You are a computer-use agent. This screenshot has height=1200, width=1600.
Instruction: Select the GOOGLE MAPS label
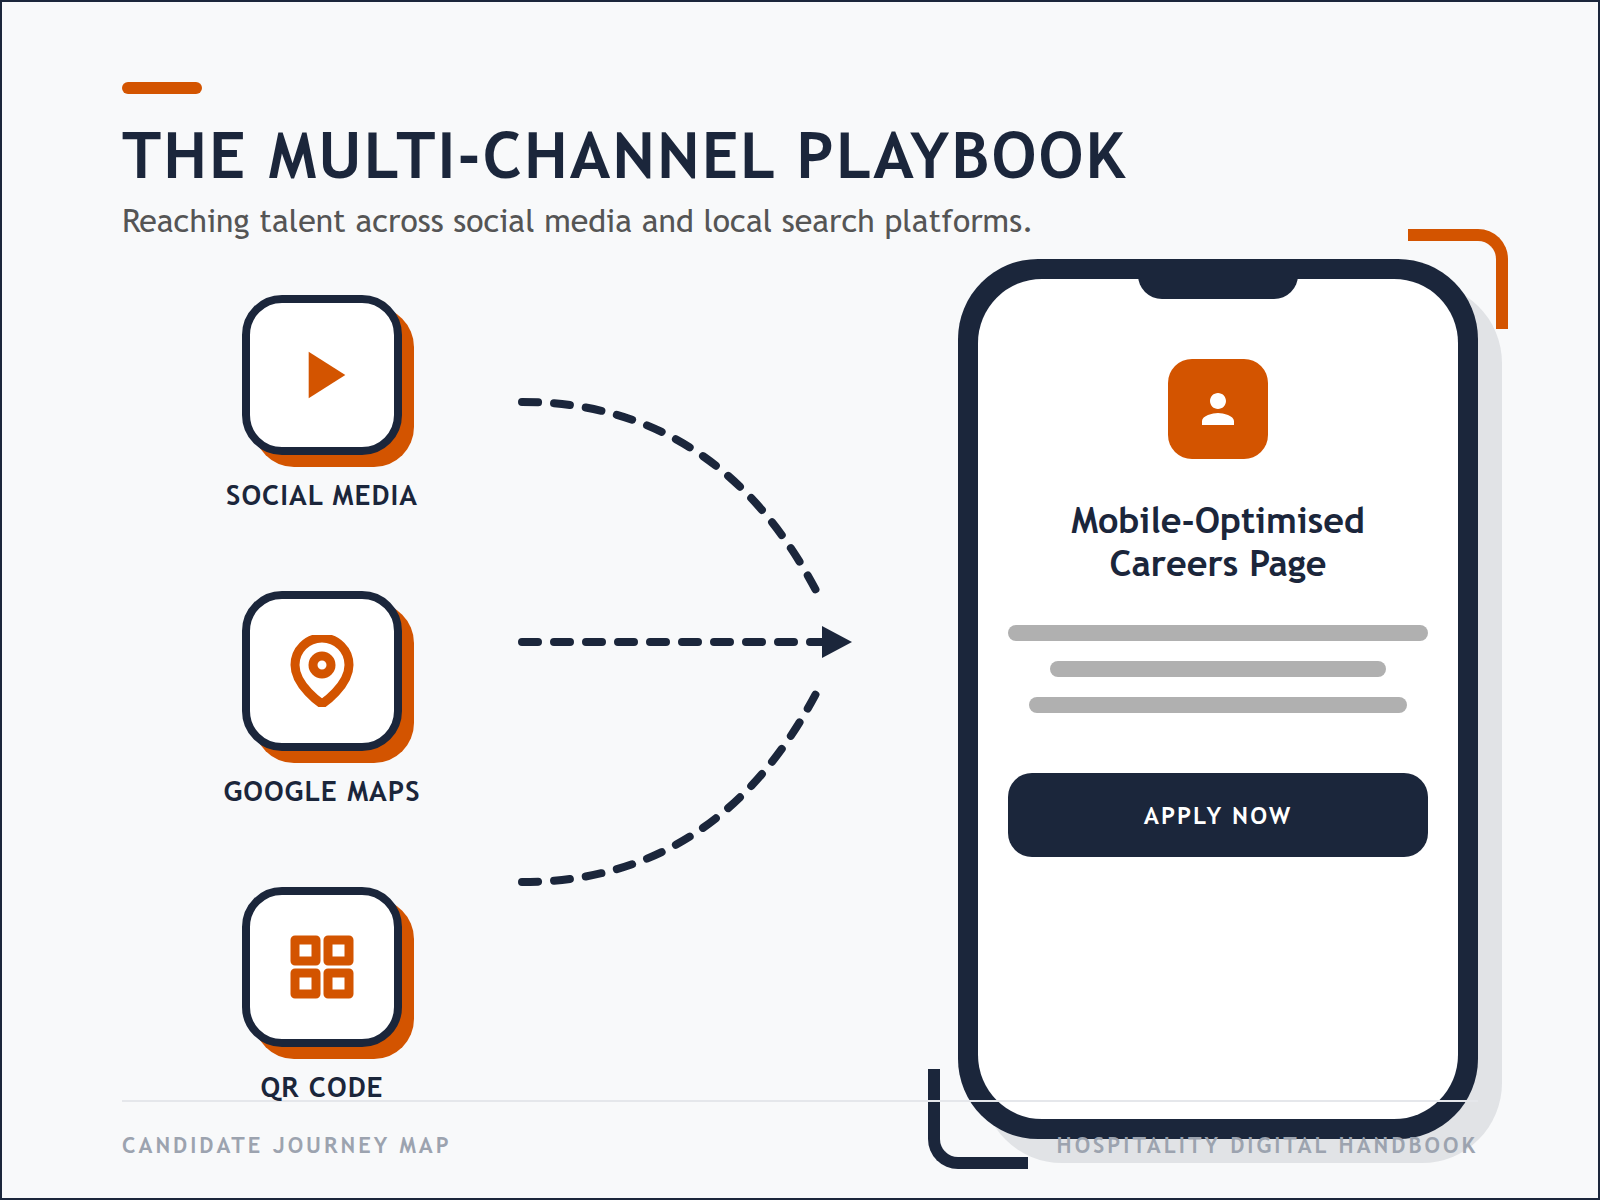pos(322,791)
